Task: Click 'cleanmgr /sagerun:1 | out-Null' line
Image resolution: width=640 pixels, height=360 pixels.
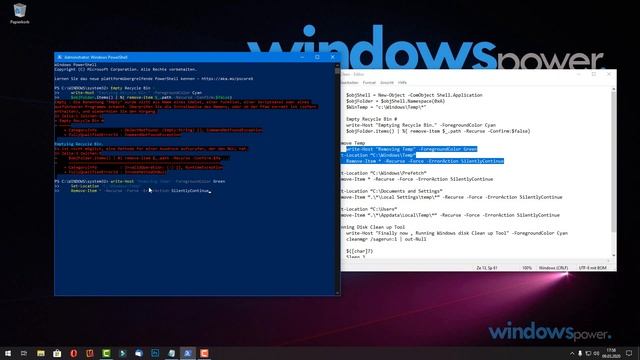Action: coord(386,239)
